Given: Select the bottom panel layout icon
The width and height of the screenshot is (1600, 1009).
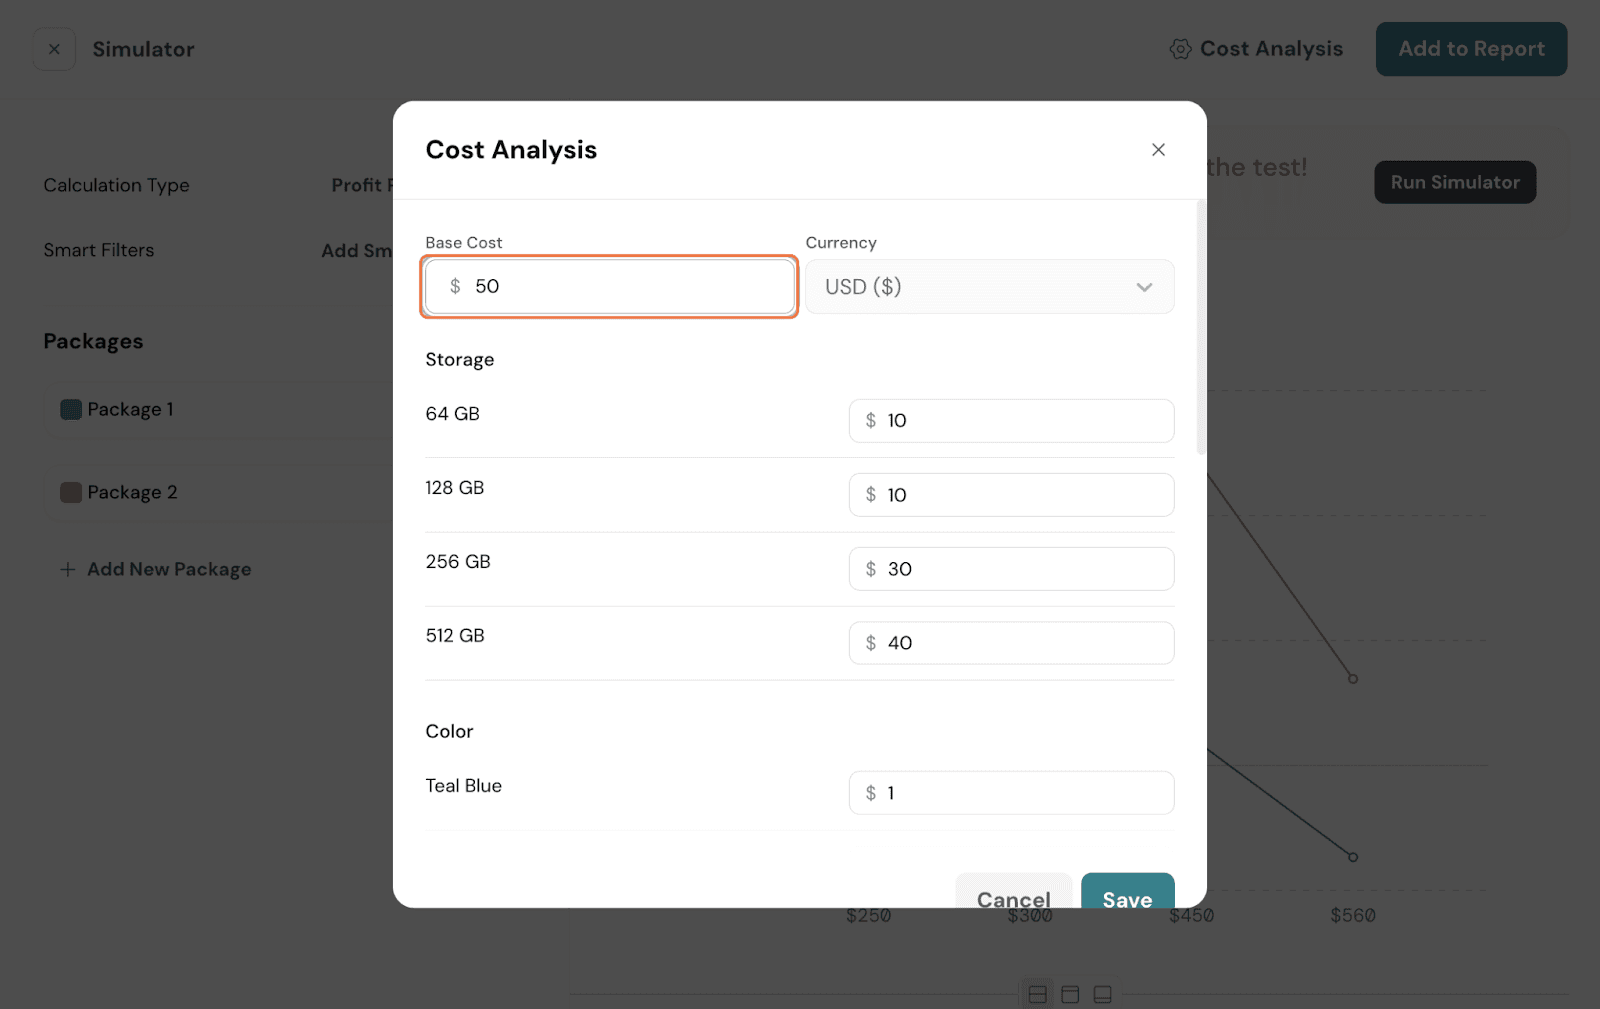Looking at the screenshot, I should click(x=1102, y=994).
